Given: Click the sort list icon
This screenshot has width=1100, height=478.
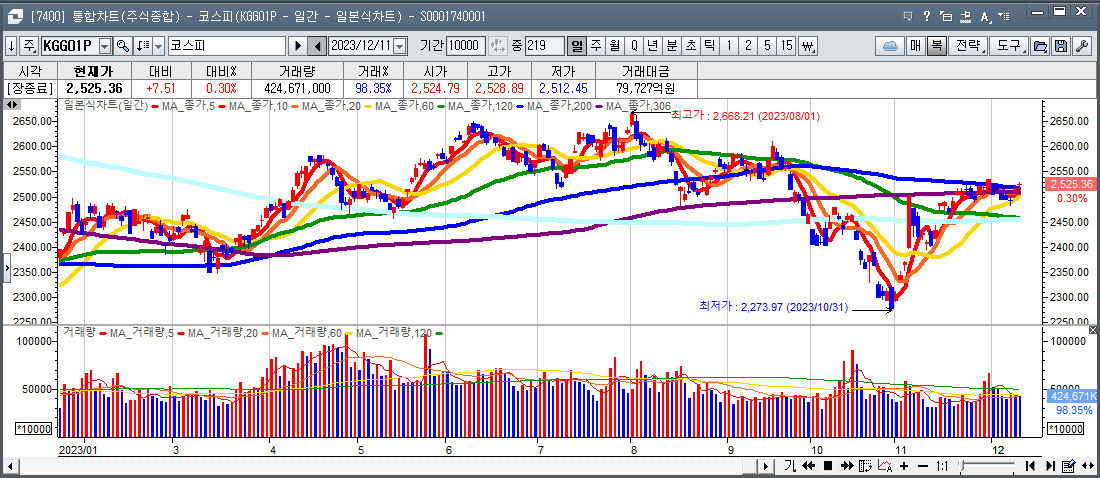Looking at the screenshot, I should click(x=143, y=46).
